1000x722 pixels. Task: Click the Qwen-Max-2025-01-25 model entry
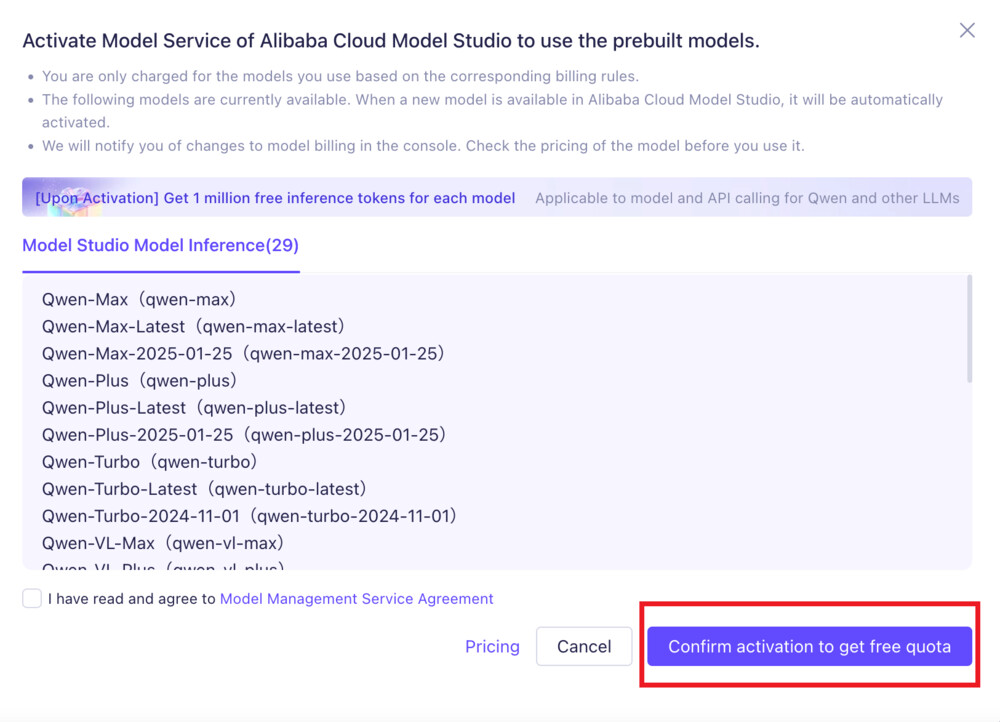(x=243, y=353)
